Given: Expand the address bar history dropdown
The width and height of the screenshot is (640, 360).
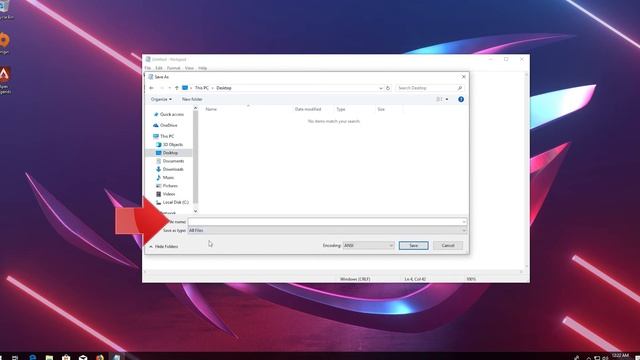Looking at the screenshot, I should (381, 88).
